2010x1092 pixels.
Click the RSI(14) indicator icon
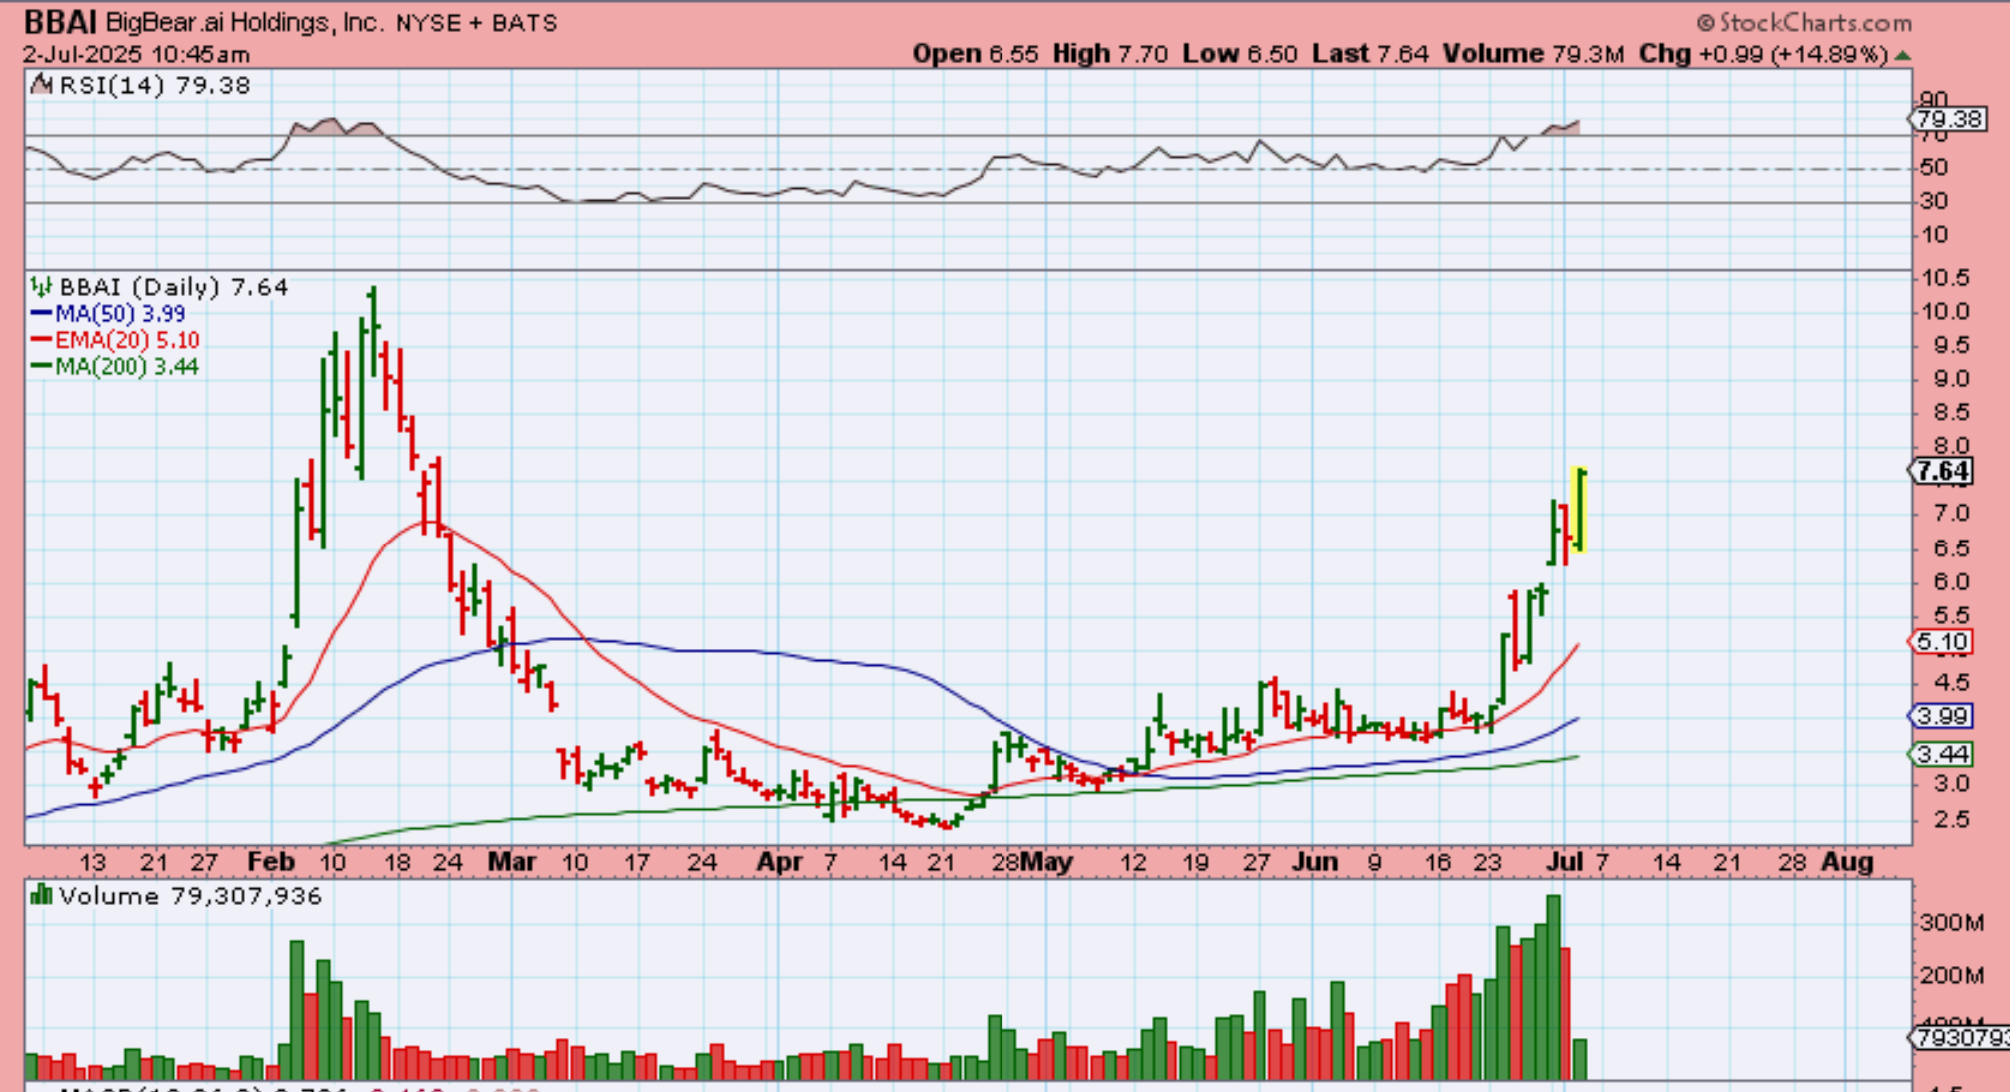click(41, 85)
